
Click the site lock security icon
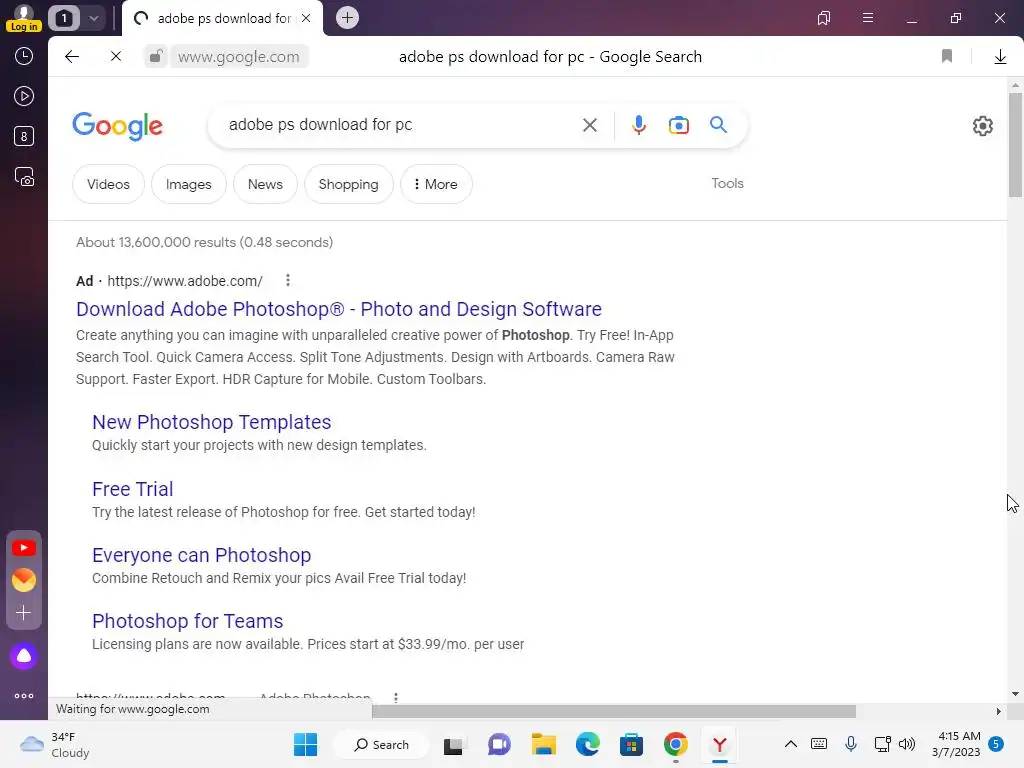[x=155, y=57]
